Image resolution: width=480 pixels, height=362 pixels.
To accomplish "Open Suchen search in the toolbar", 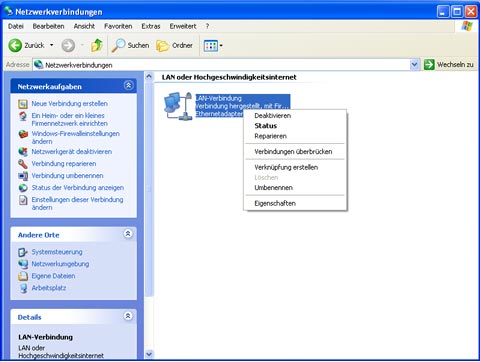I will coord(130,45).
